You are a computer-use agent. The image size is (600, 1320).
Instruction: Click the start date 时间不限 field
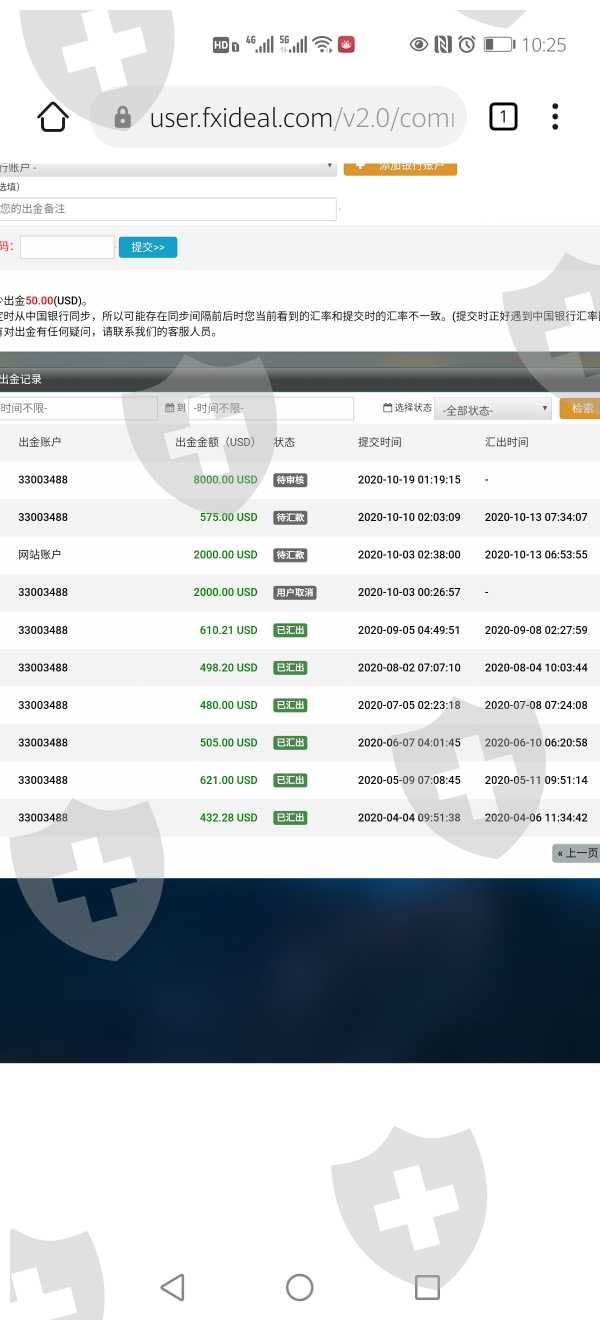coord(78,408)
